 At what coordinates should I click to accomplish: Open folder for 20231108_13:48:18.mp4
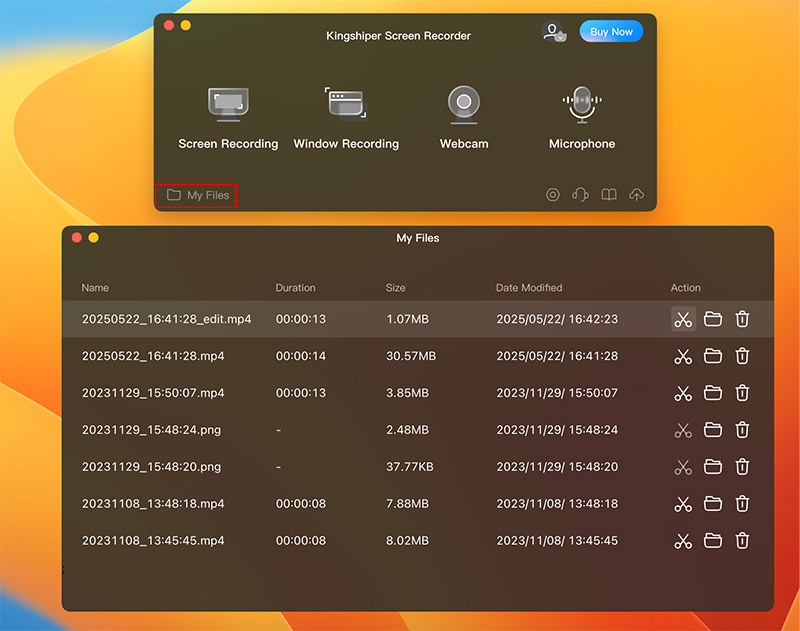coord(713,504)
